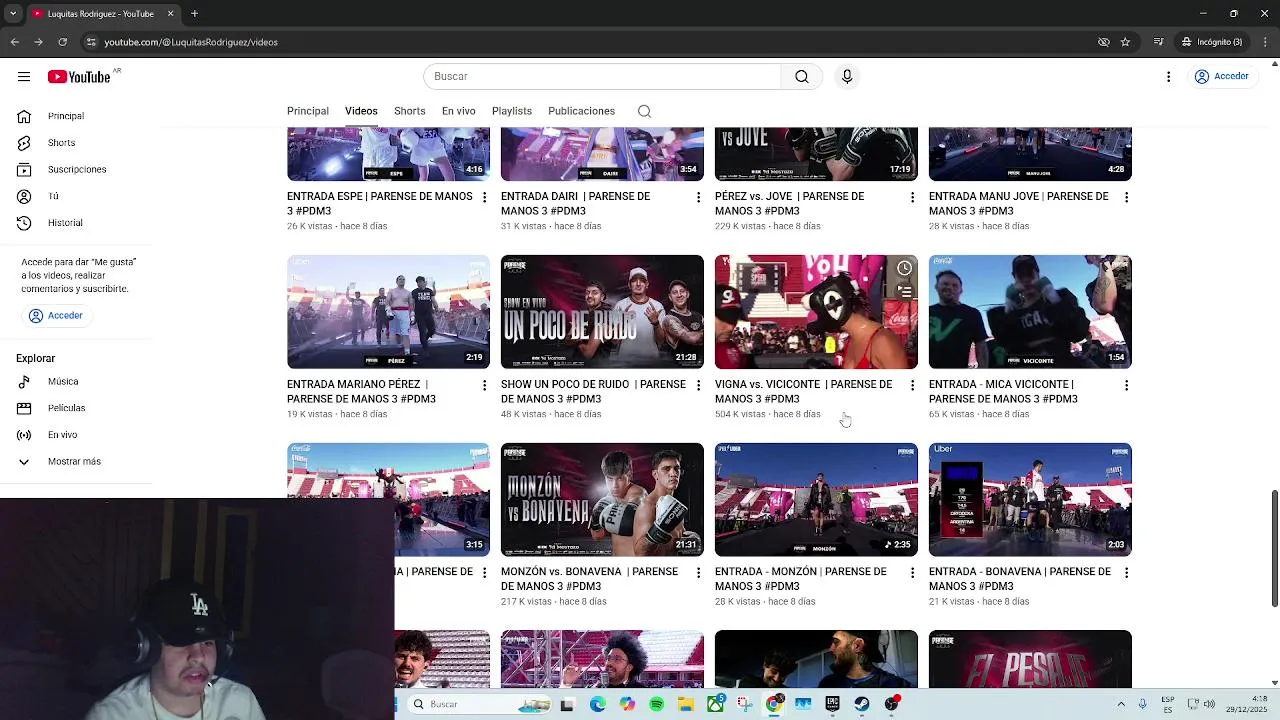The image size is (1280, 720).
Task: Open options for ENTRADA MARIANO PÉREZ video
Action: tap(484, 385)
